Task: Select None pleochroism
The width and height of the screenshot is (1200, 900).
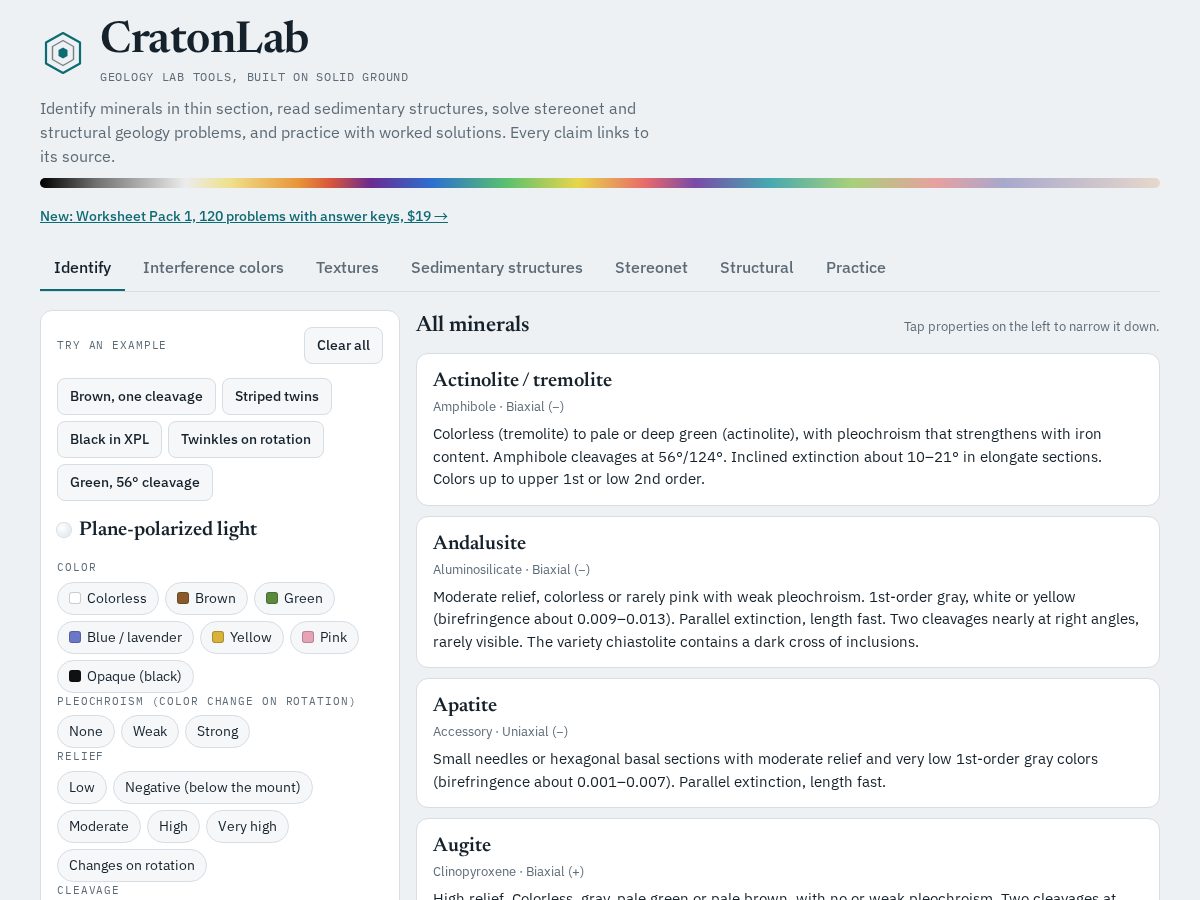Action: coord(86,731)
